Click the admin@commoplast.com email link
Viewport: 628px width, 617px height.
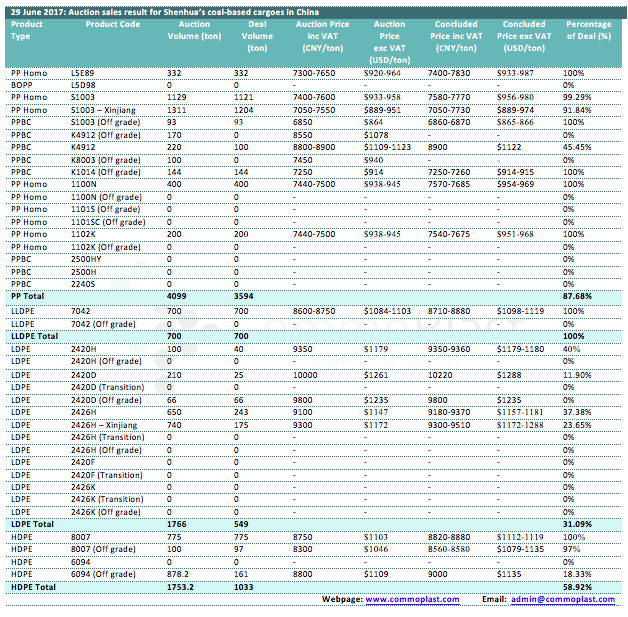click(562, 599)
